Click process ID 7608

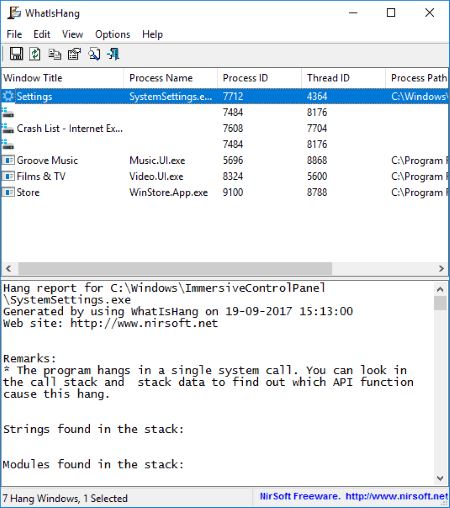(233, 128)
